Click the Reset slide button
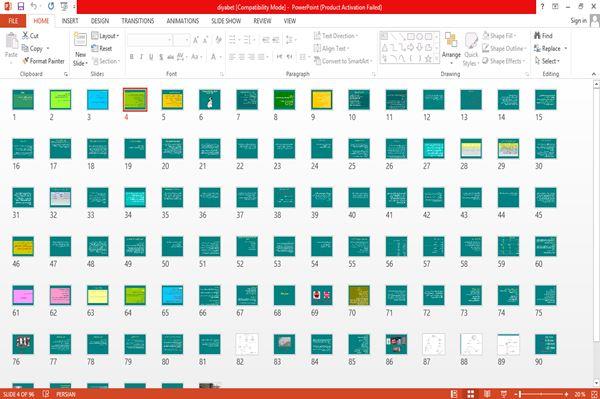This screenshot has height=399, width=600. [102, 49]
